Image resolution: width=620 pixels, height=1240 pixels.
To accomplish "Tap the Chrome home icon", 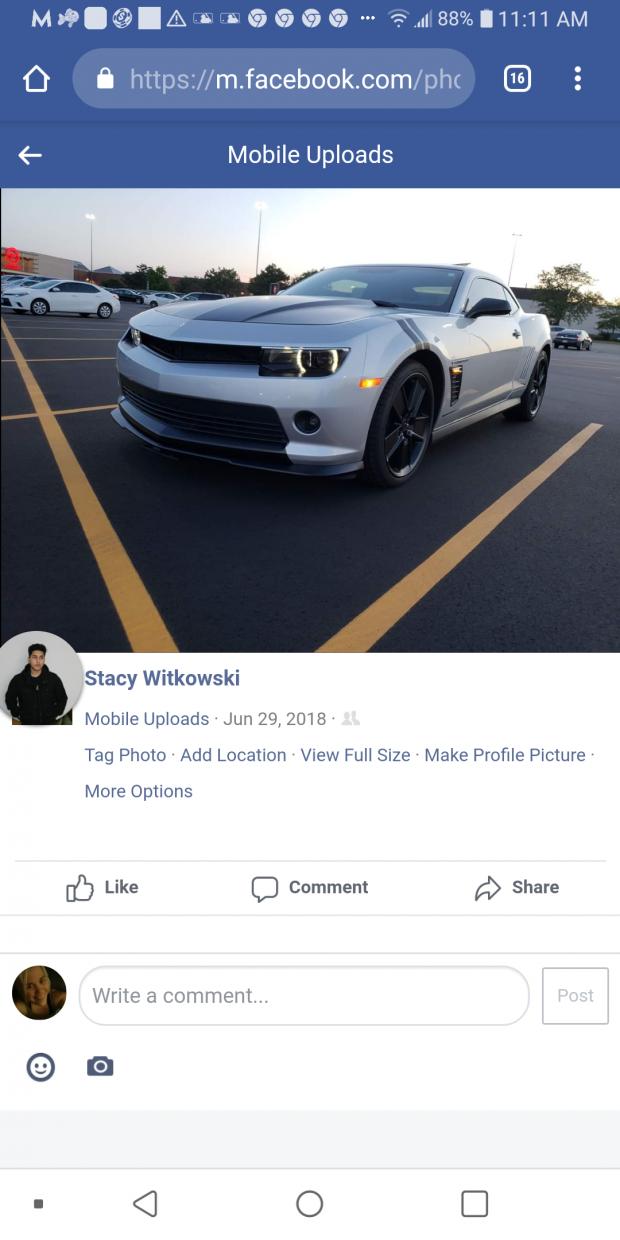I will click(x=36, y=79).
